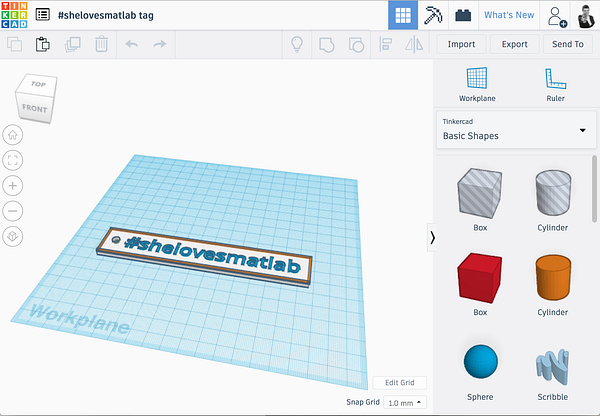Redo the last action
Image resolution: width=600 pixels, height=416 pixels.
coord(160,44)
